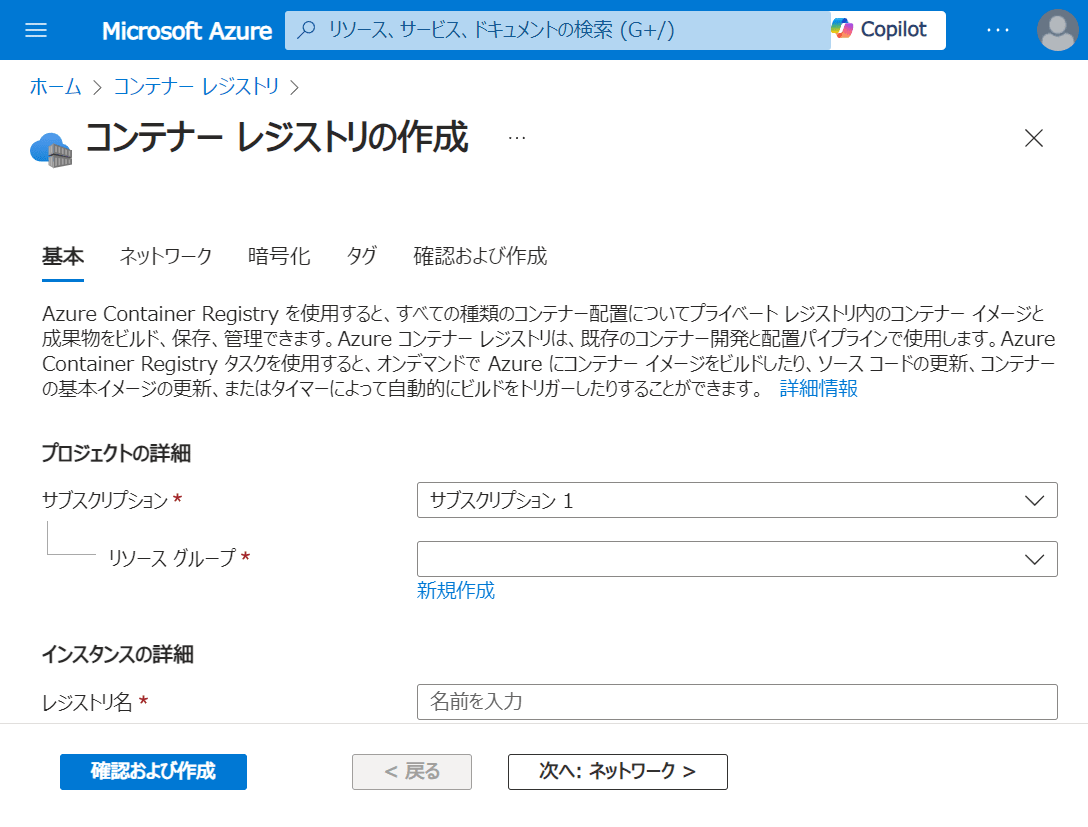The height and width of the screenshot is (827, 1088).
Task: Click the レジストリ名 field label
Action: point(87,702)
